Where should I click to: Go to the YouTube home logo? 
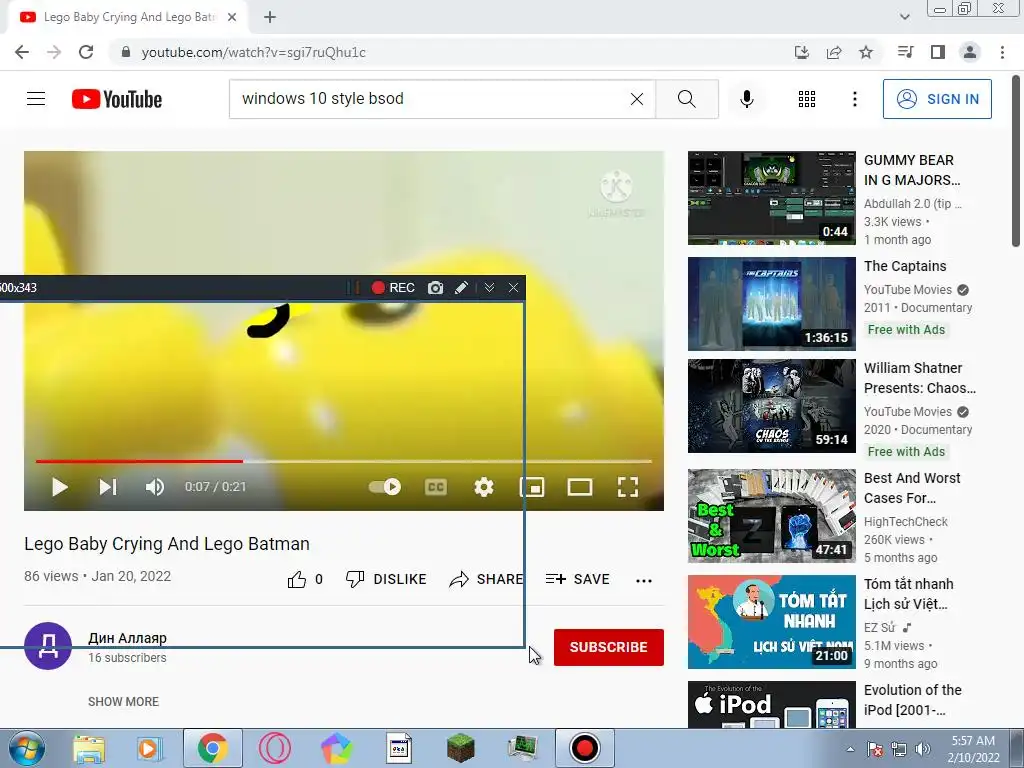click(117, 99)
